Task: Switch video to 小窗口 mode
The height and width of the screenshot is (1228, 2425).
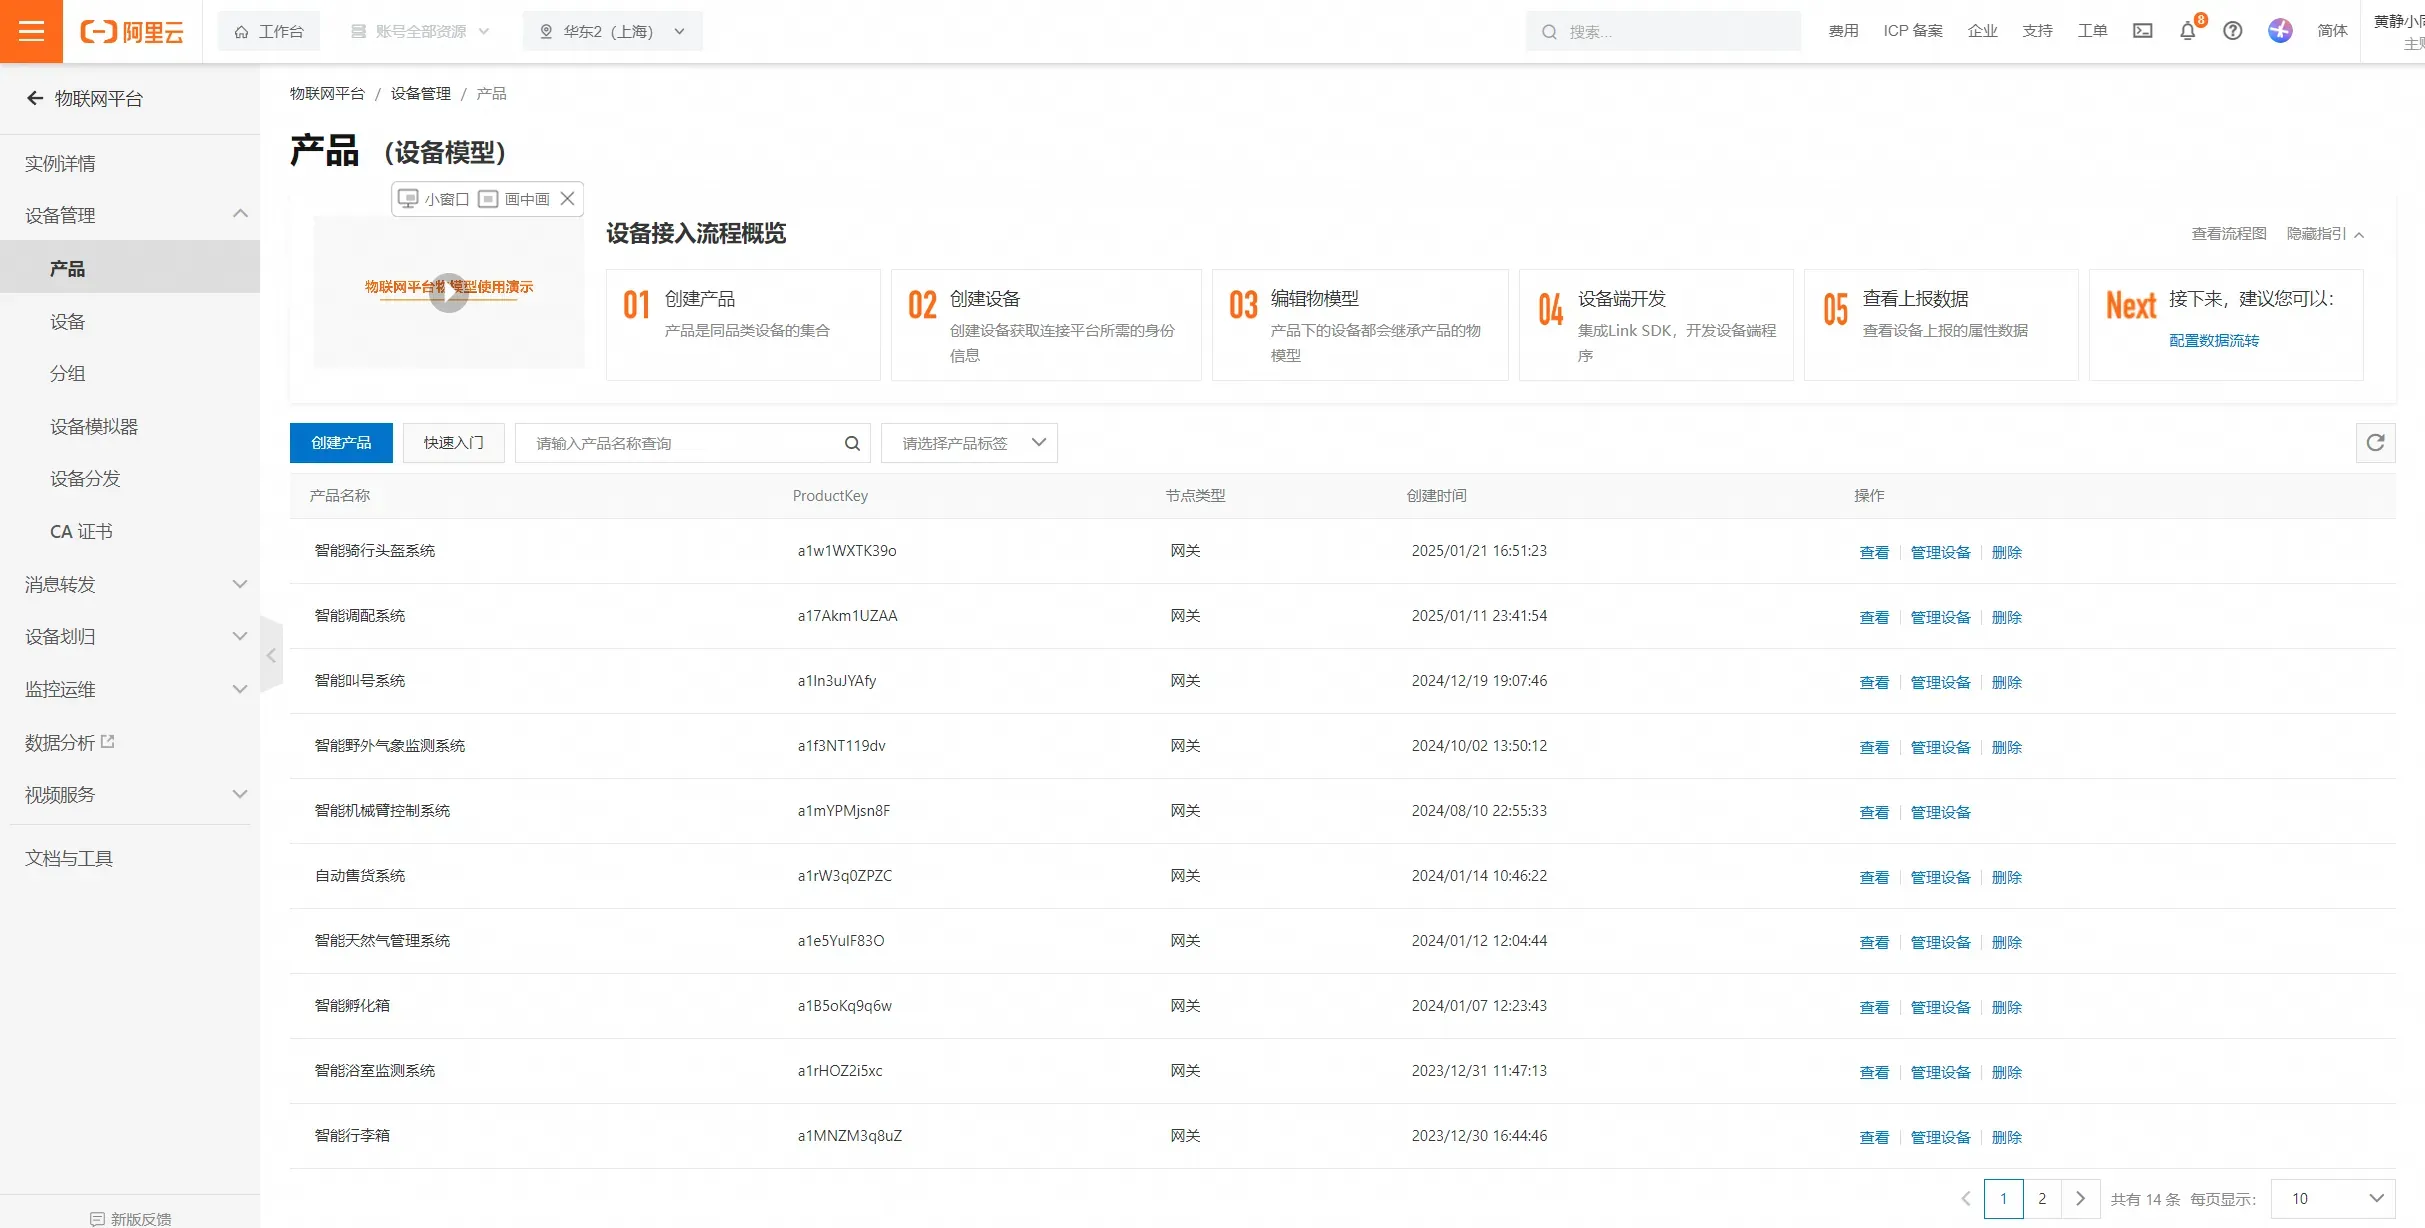Action: (434, 199)
